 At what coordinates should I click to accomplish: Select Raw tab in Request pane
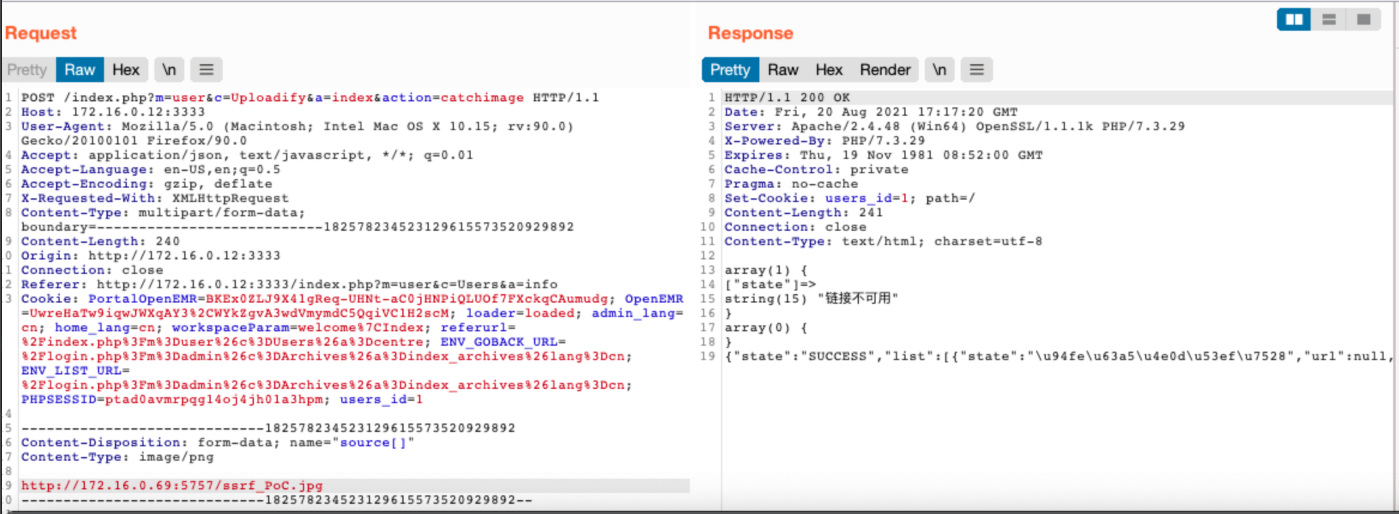click(x=80, y=69)
